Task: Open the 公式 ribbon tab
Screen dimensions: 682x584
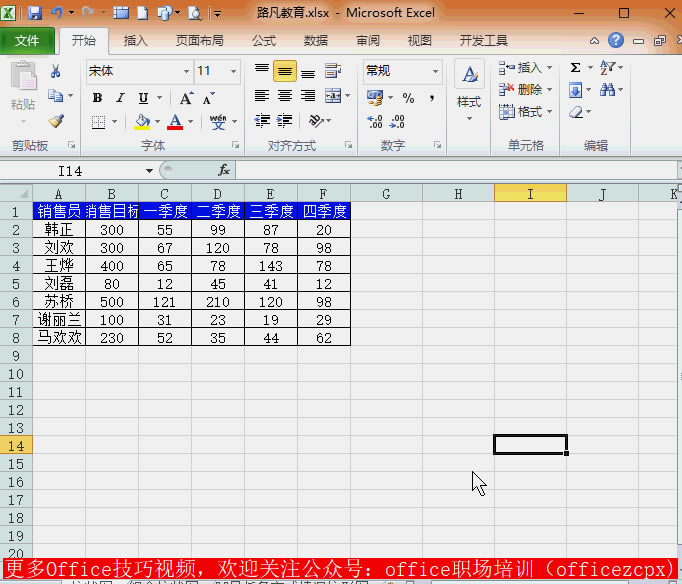Action: click(x=264, y=41)
